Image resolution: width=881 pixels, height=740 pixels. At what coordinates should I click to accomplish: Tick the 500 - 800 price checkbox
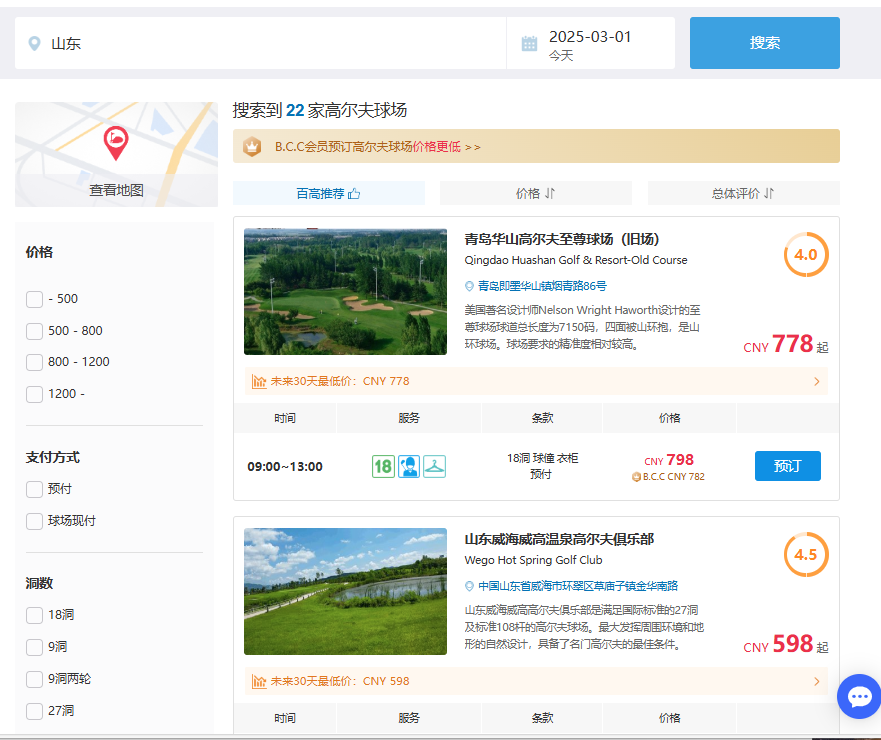click(35, 331)
